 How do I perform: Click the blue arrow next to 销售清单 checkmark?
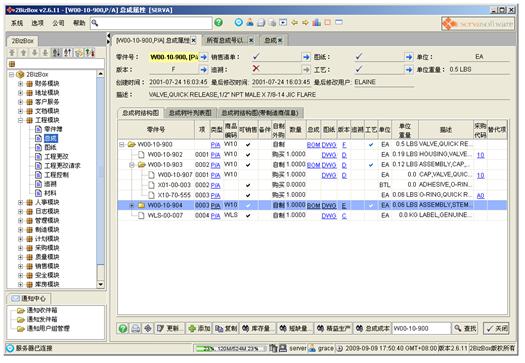[x=306, y=57]
